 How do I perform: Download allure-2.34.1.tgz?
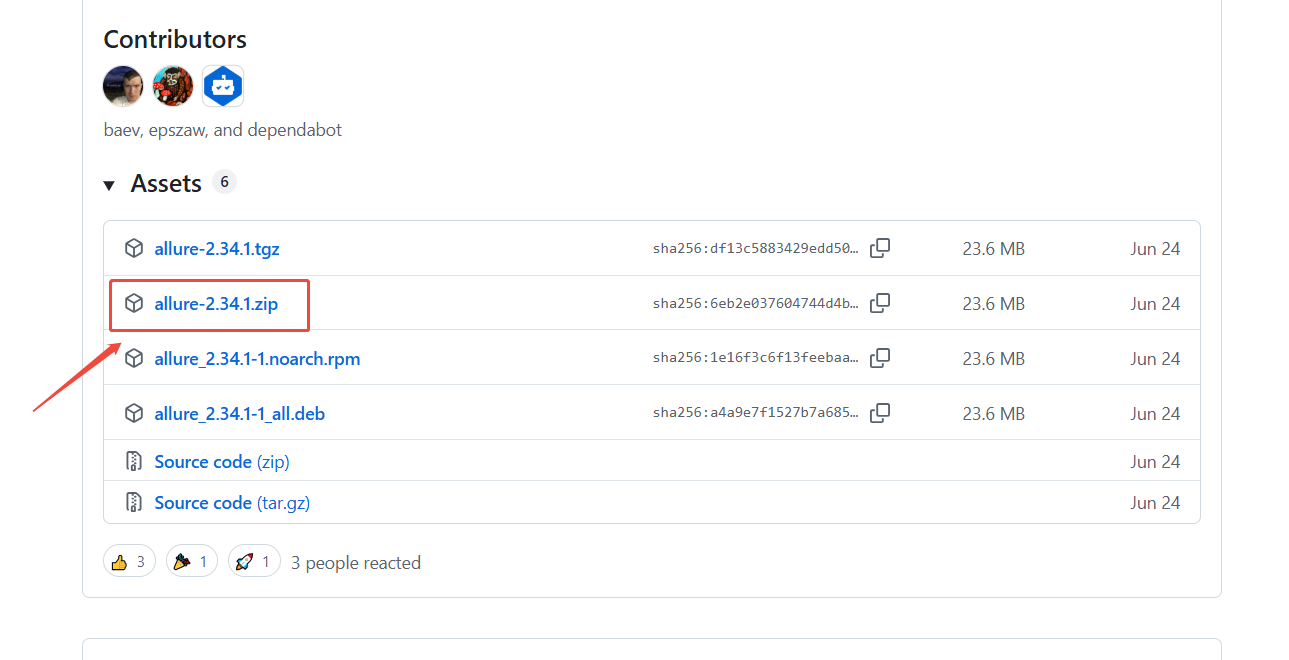click(x=217, y=249)
